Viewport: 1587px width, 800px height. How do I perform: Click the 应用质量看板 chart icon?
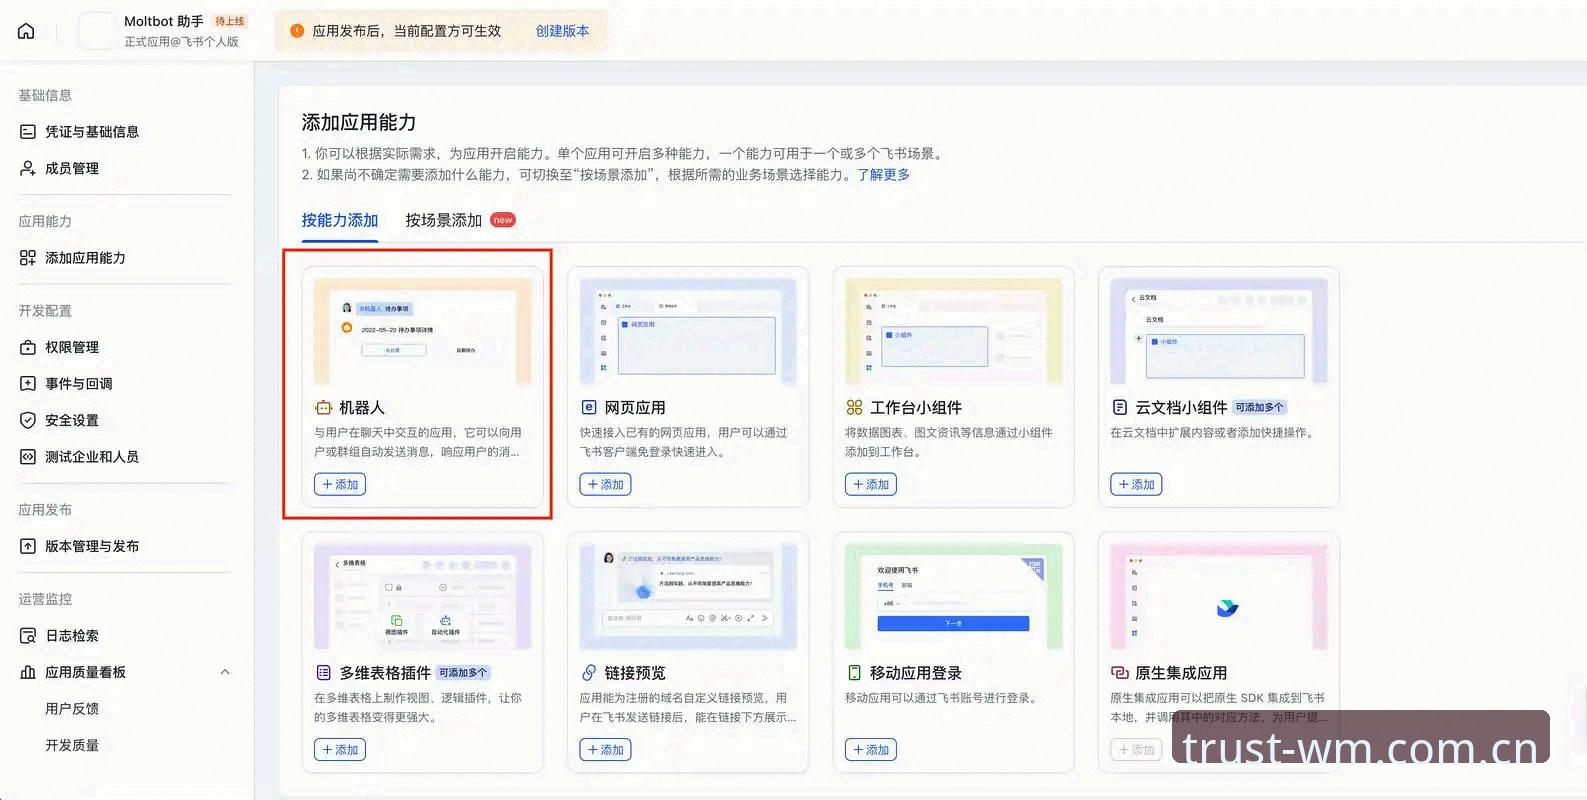click(28, 672)
